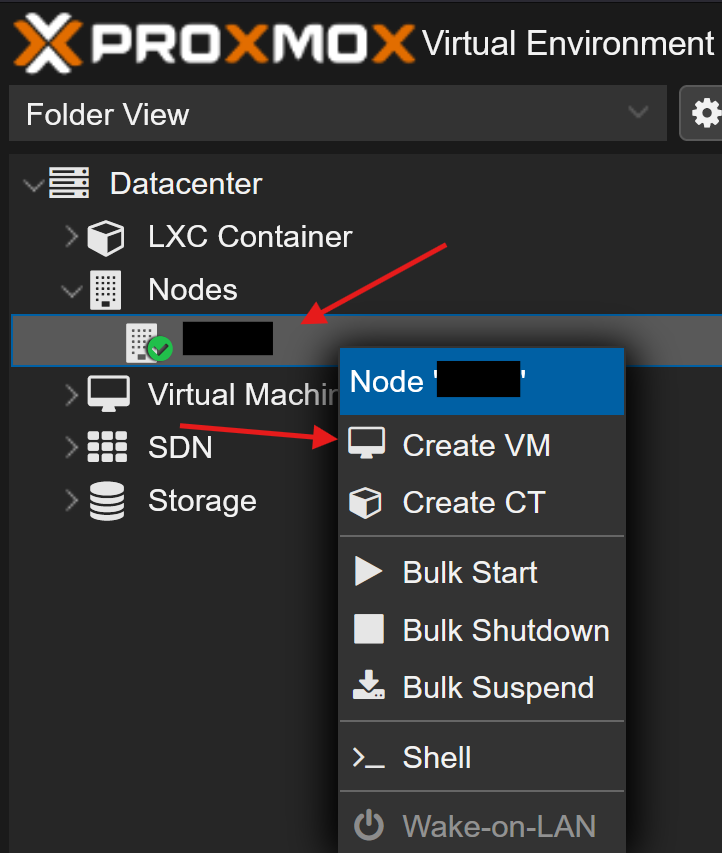The width and height of the screenshot is (722, 853).
Task: Click the Storage database icon
Action: 107,501
